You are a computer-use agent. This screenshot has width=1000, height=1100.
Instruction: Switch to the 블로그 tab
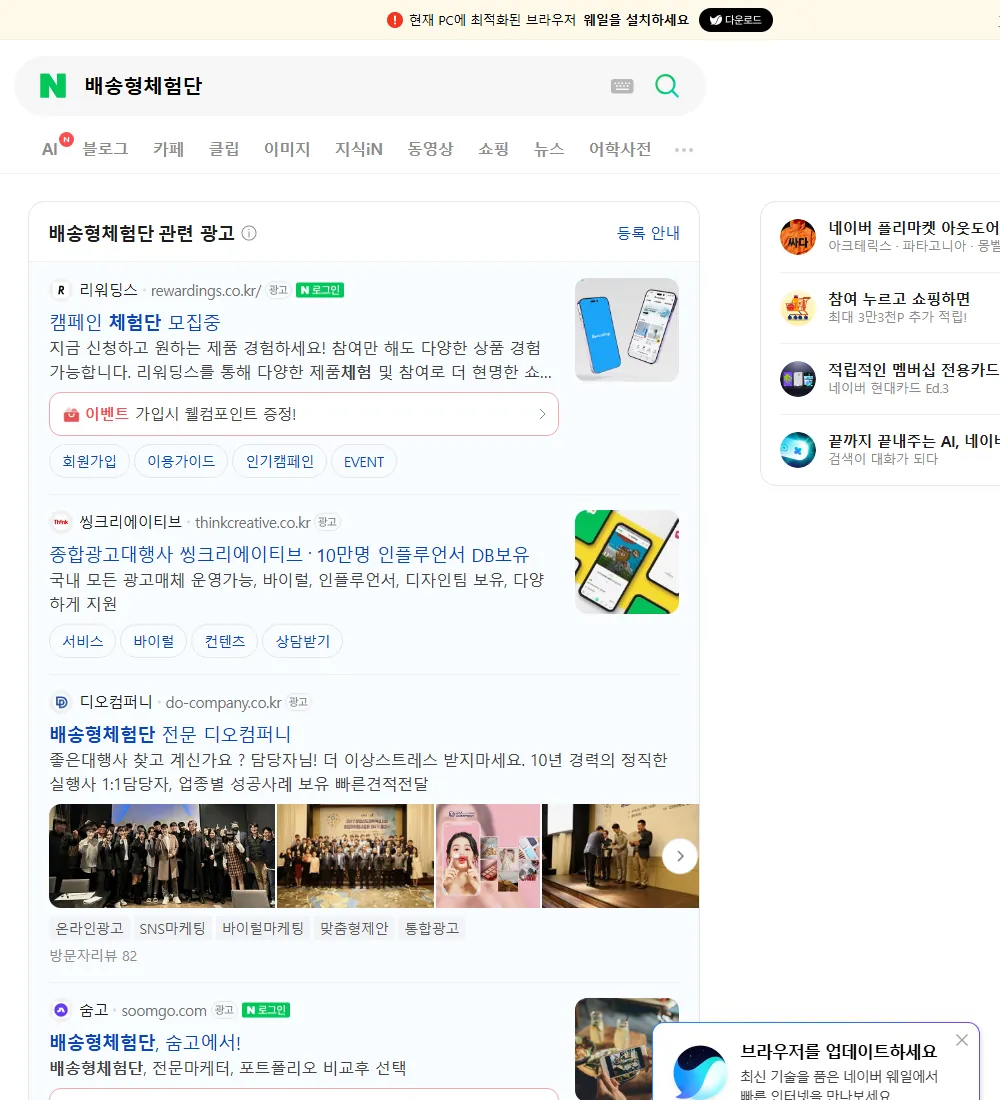105,149
